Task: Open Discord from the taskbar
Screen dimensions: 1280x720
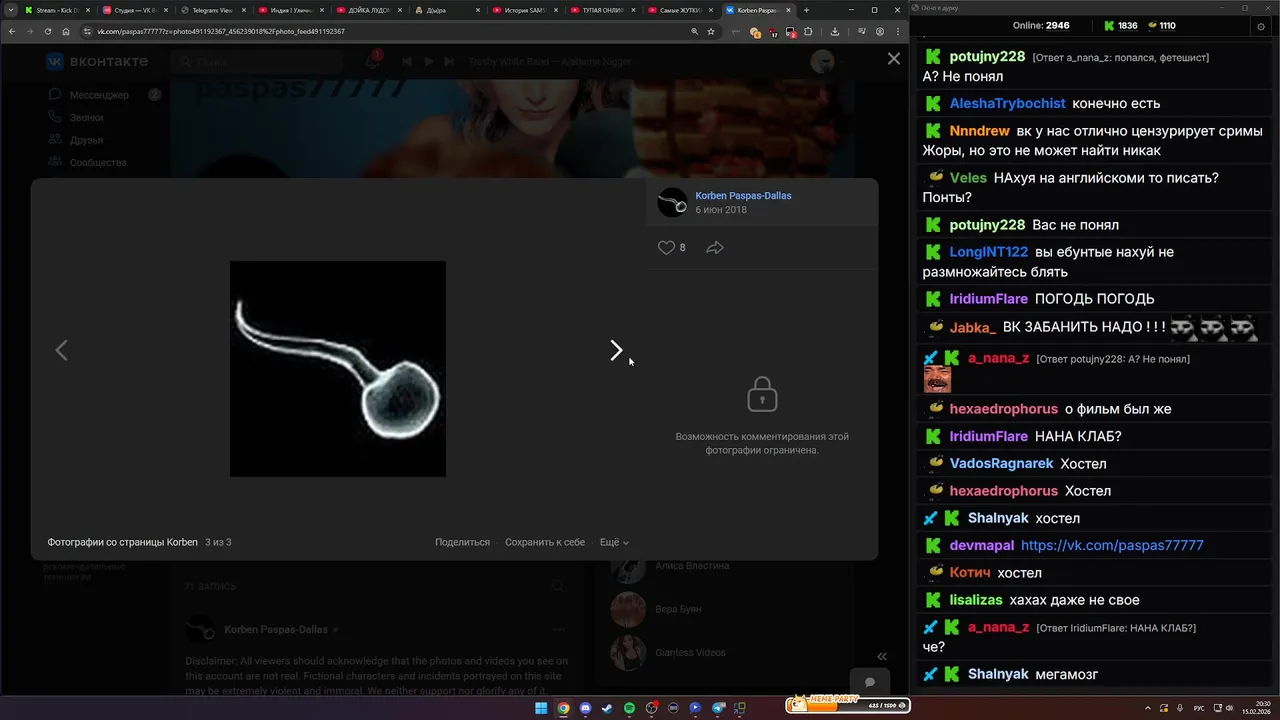Action: pyautogui.click(x=585, y=708)
